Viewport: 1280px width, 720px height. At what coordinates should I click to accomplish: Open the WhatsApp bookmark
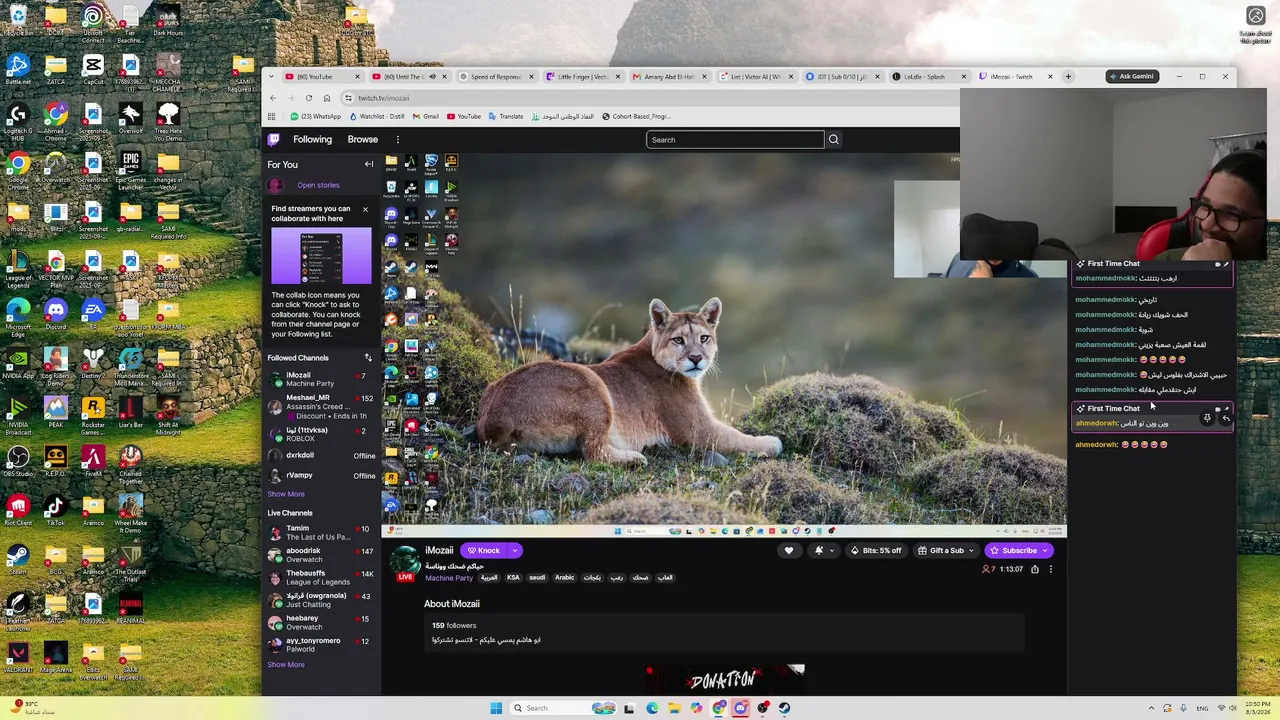point(316,117)
